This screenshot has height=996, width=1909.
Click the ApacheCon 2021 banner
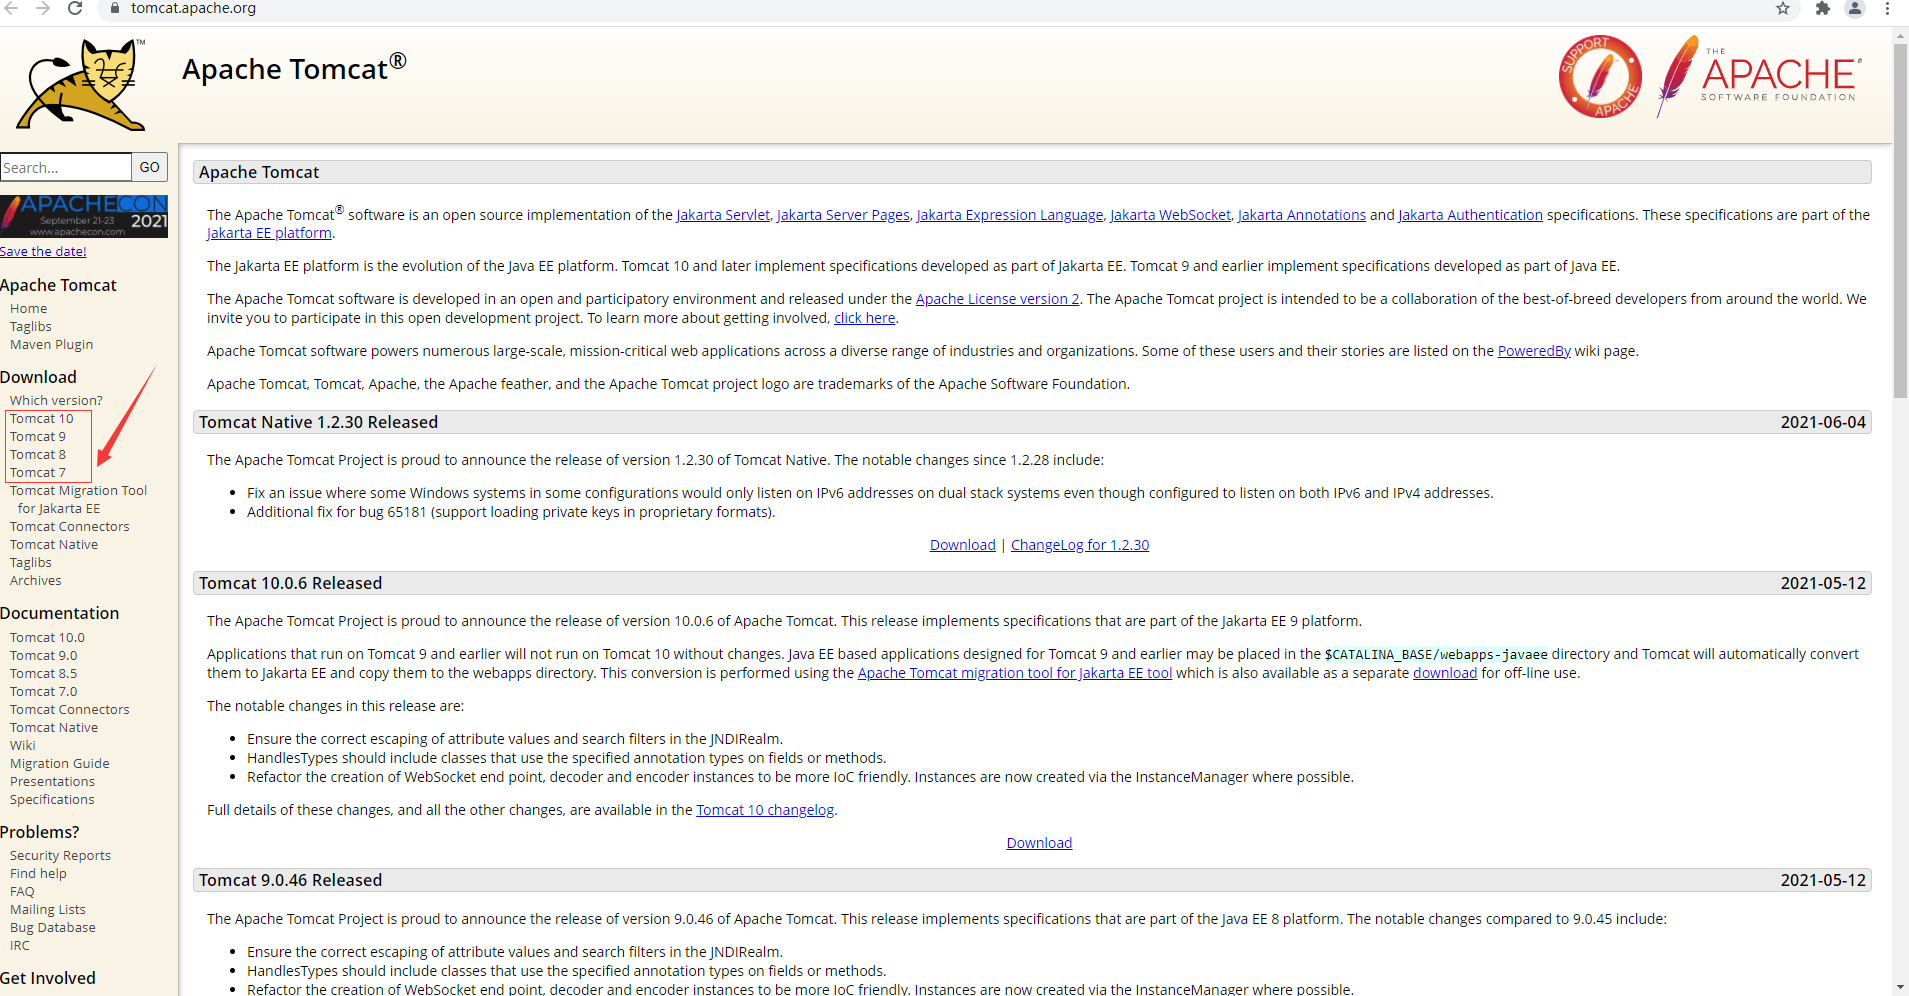click(84, 216)
